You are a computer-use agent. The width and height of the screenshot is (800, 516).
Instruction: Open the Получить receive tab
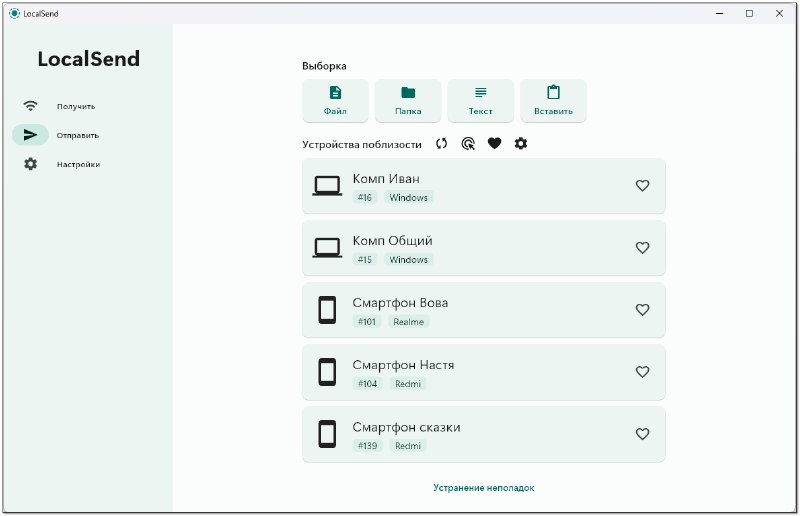click(x=76, y=106)
